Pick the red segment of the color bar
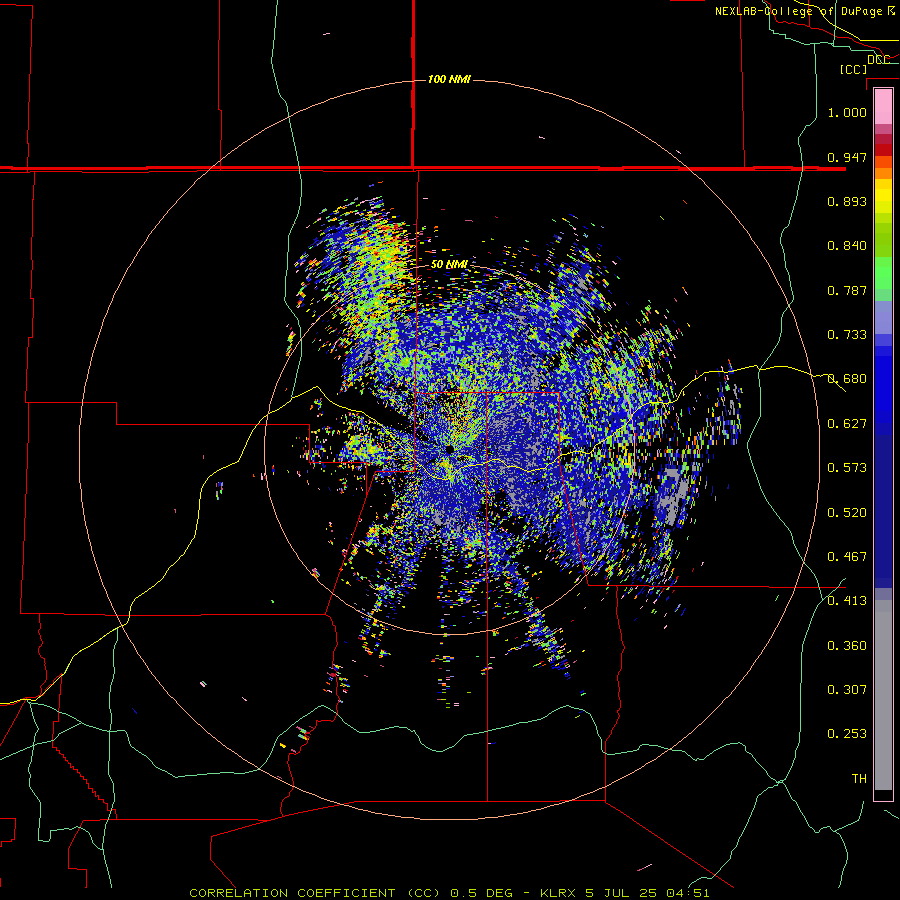900x900 pixels. point(883,150)
